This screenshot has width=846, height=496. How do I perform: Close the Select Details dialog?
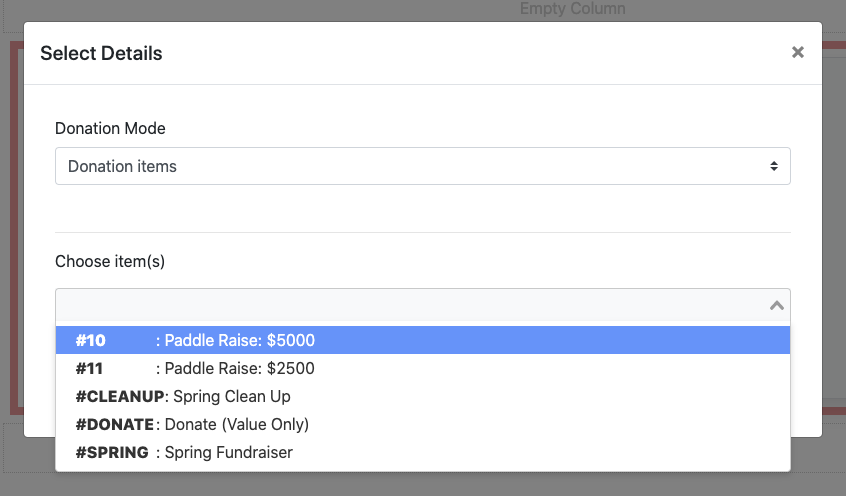(797, 53)
